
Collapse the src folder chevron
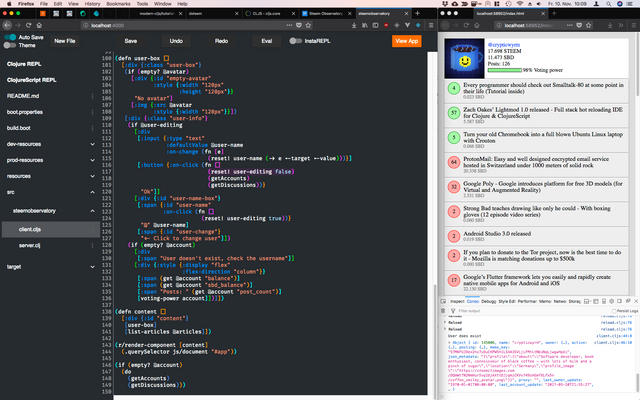point(92,192)
